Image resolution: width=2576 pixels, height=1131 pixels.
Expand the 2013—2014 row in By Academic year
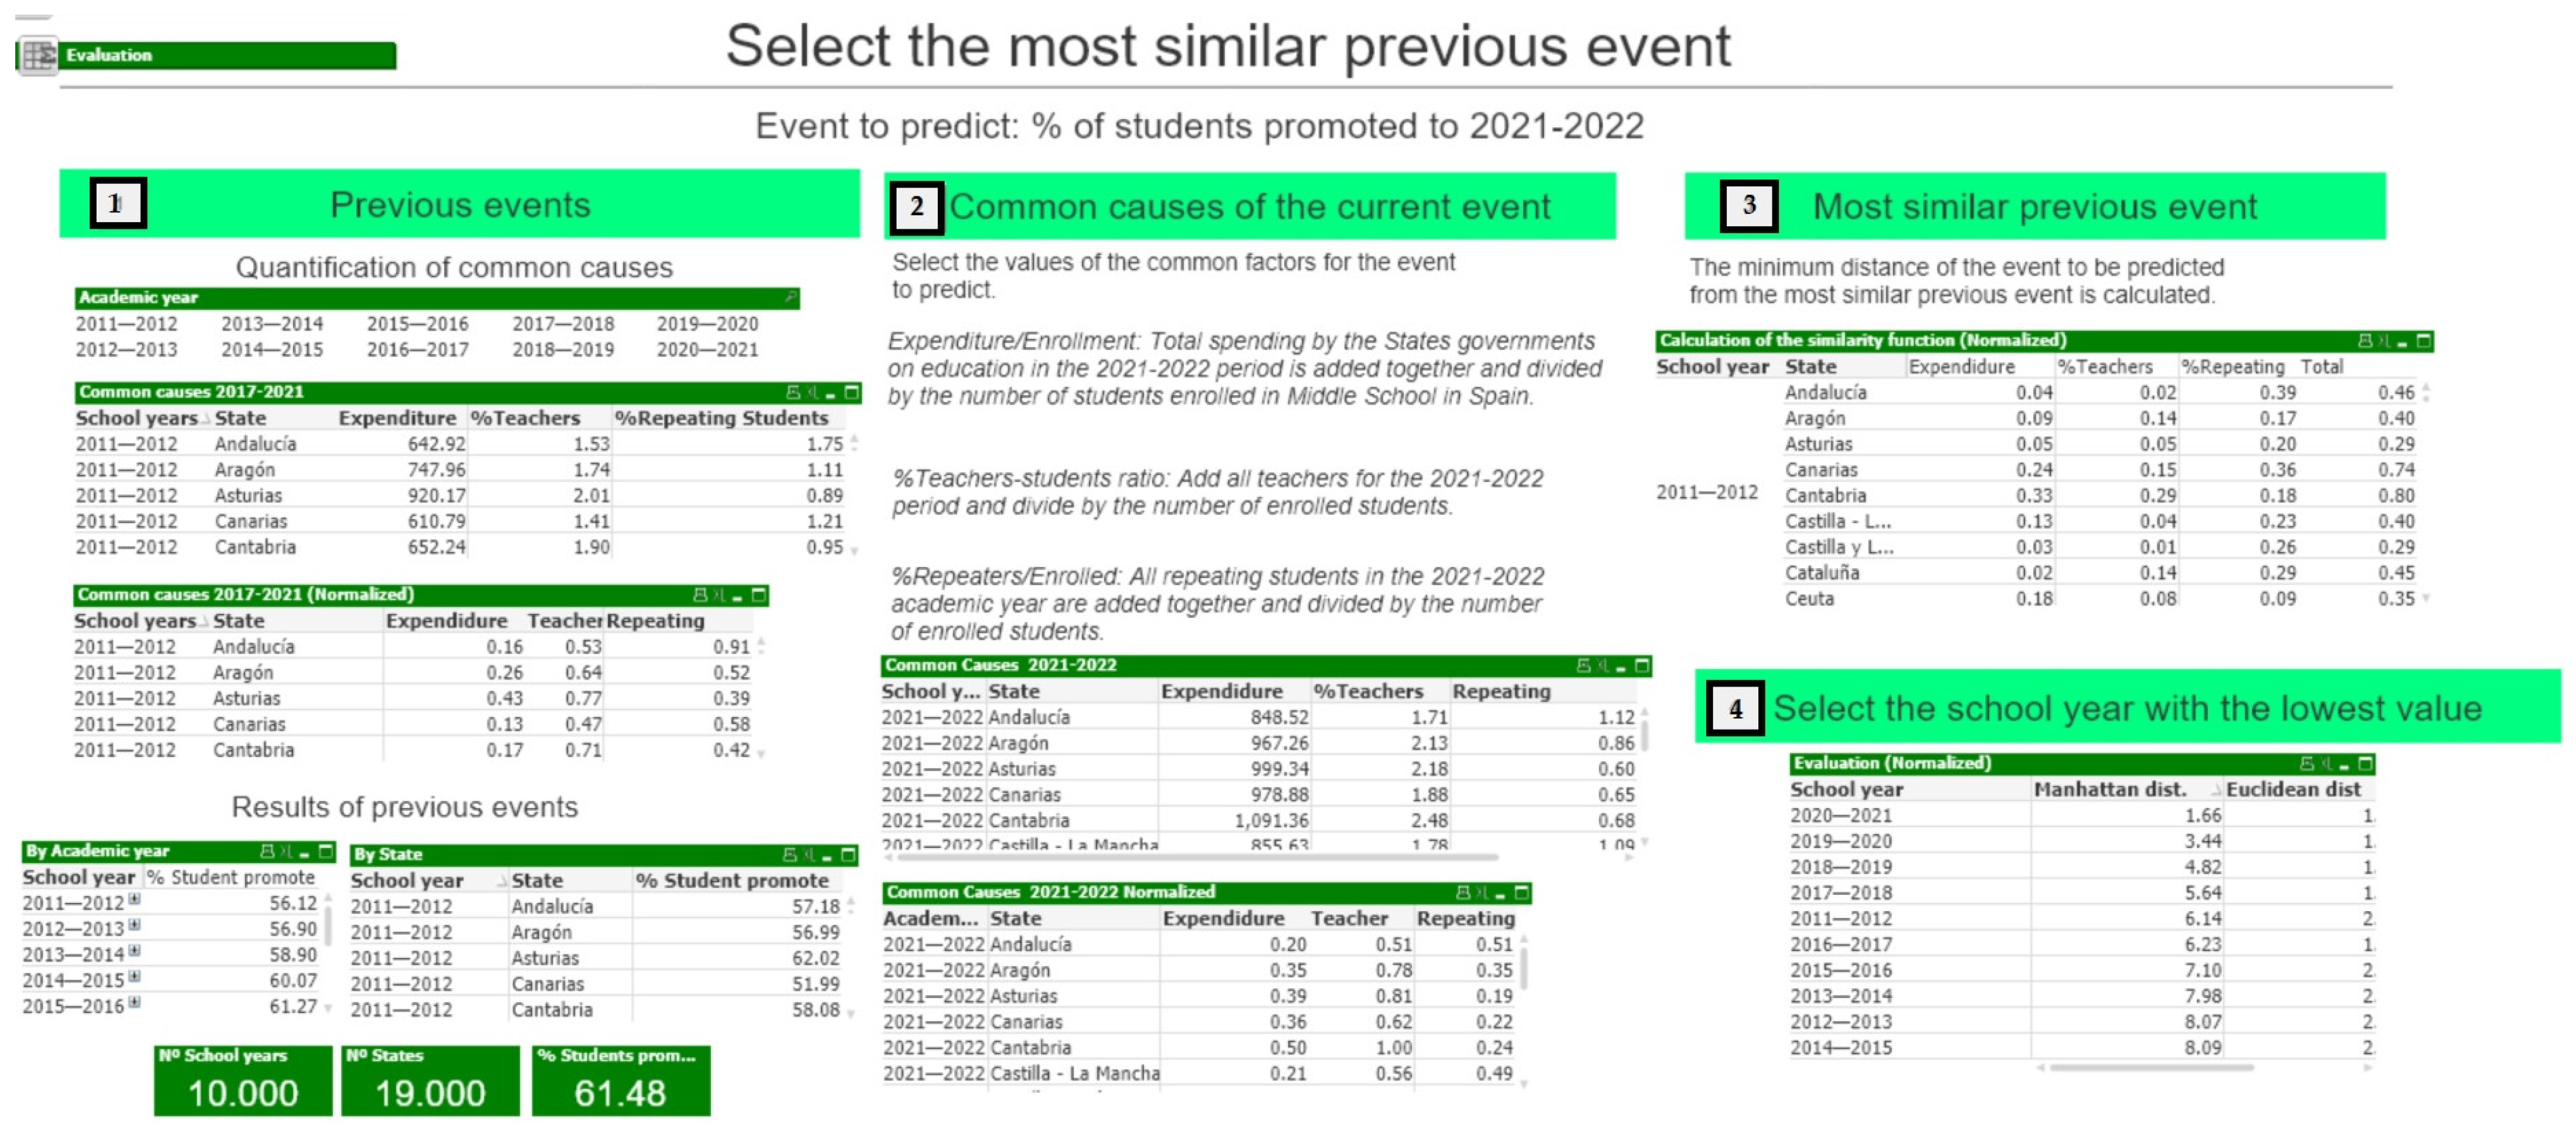click(134, 951)
